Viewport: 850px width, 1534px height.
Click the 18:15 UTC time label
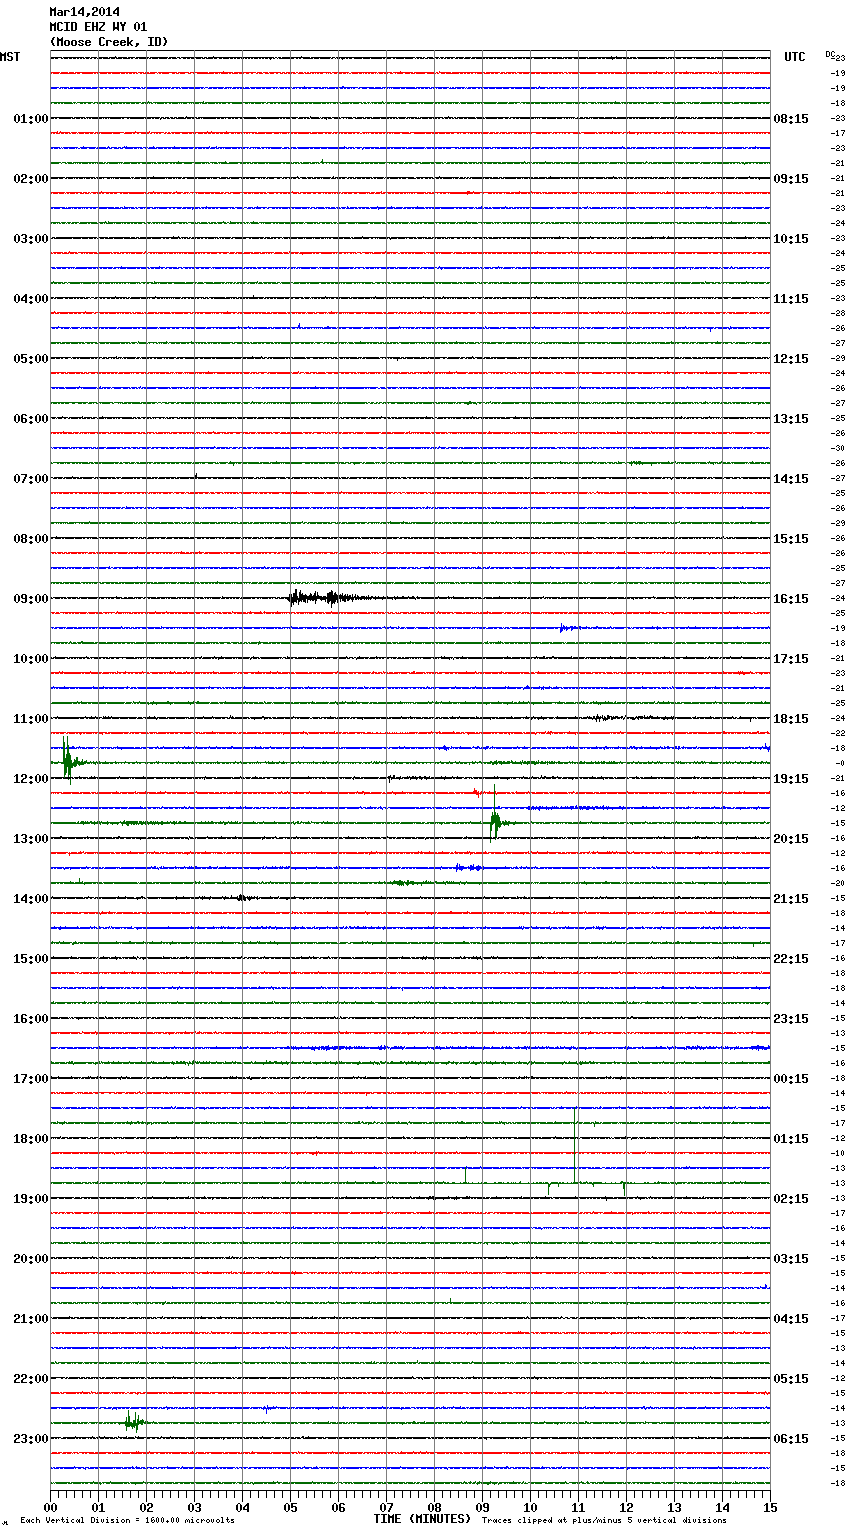click(791, 719)
